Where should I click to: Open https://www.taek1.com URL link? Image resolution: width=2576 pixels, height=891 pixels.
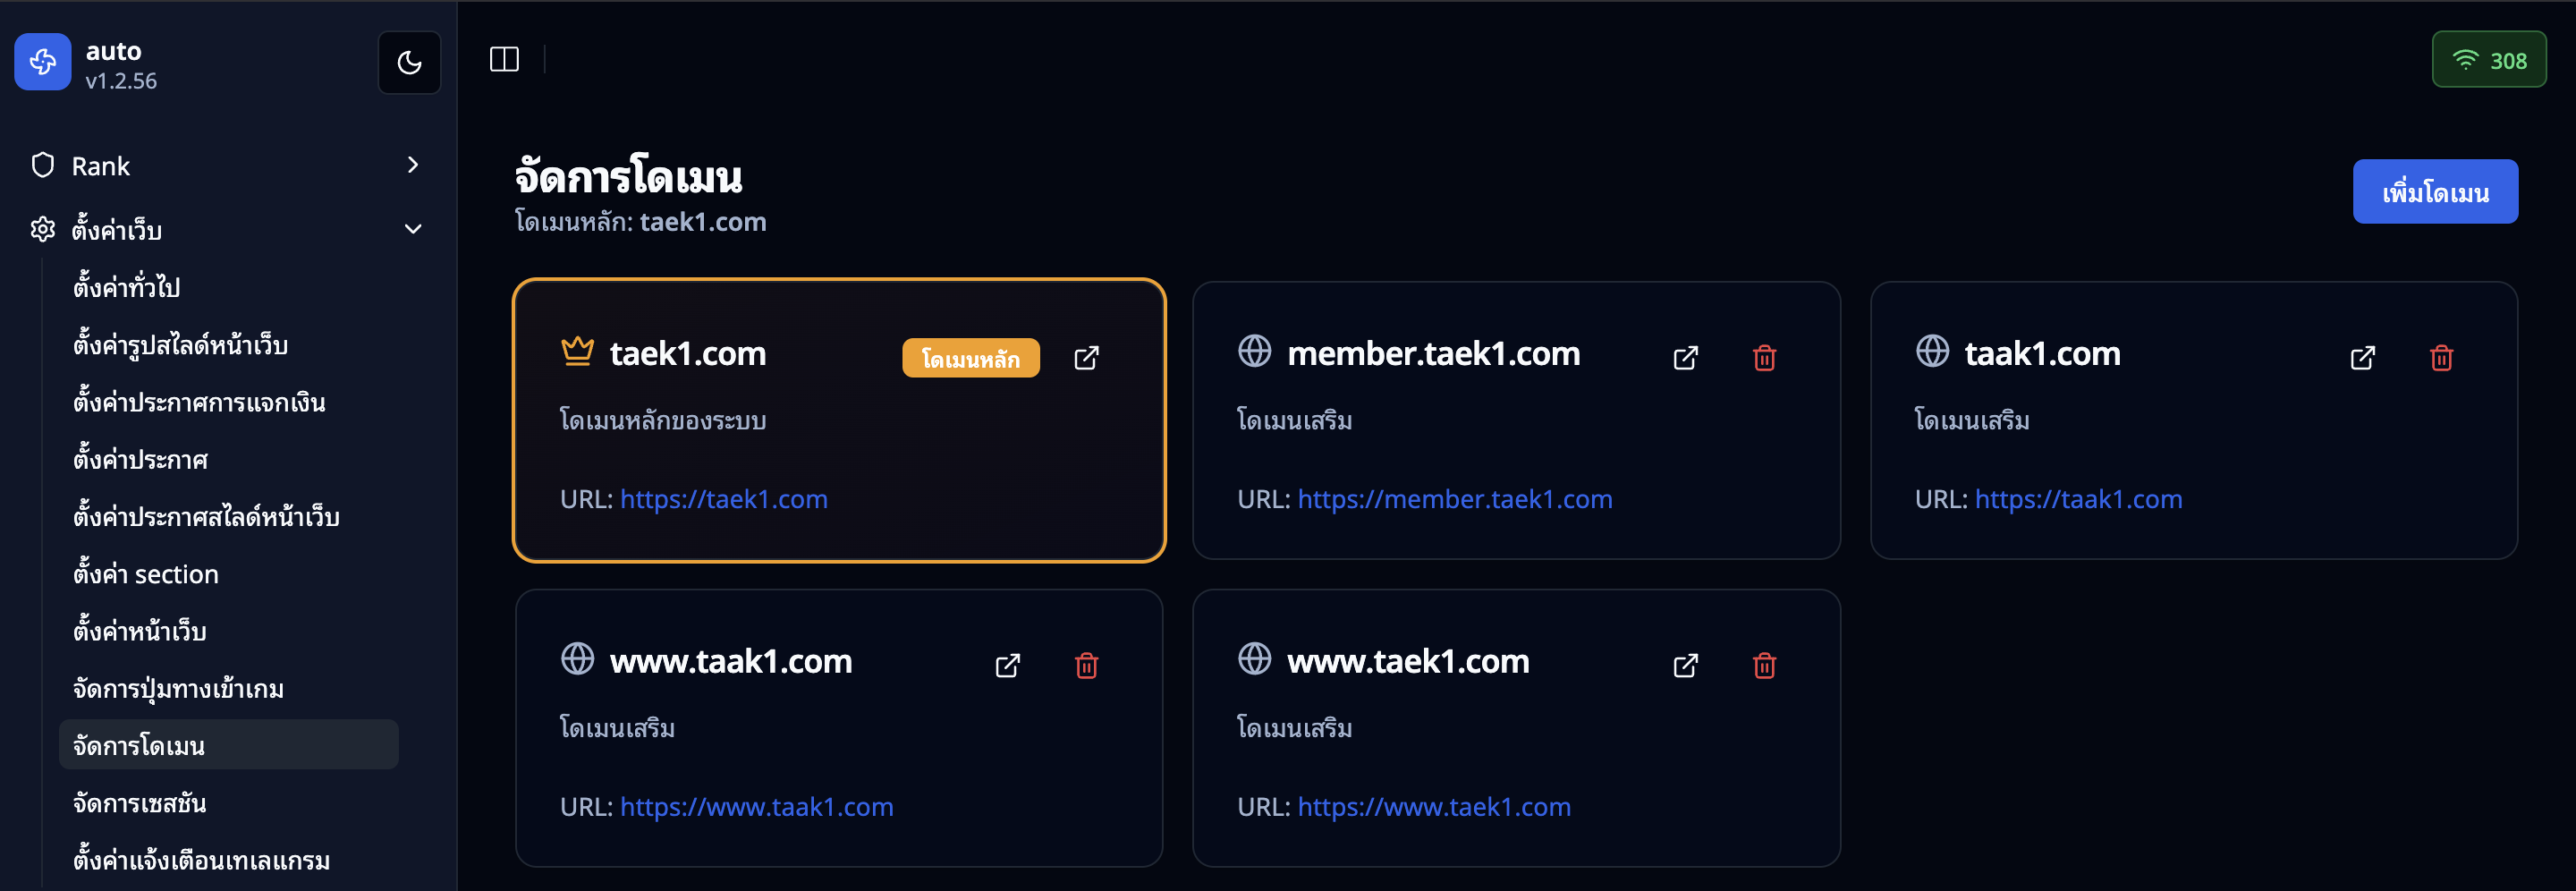point(1433,807)
